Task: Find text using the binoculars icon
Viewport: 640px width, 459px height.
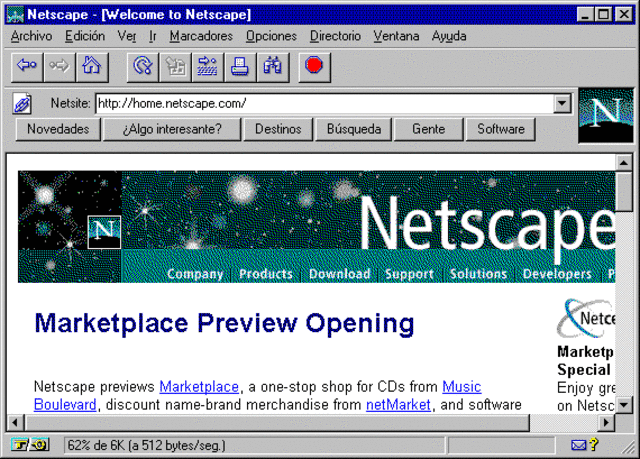Action: click(x=273, y=67)
